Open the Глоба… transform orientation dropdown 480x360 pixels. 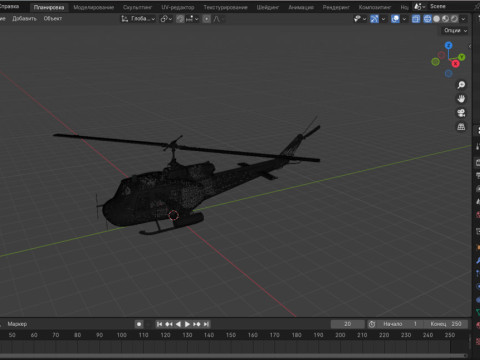click(138, 19)
